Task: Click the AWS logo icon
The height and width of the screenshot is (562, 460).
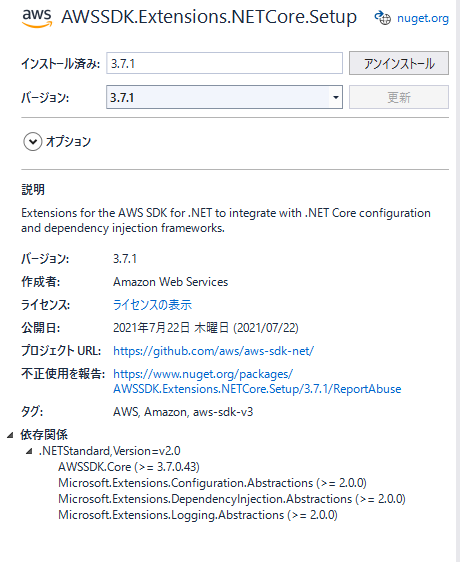Action: [x=37, y=18]
